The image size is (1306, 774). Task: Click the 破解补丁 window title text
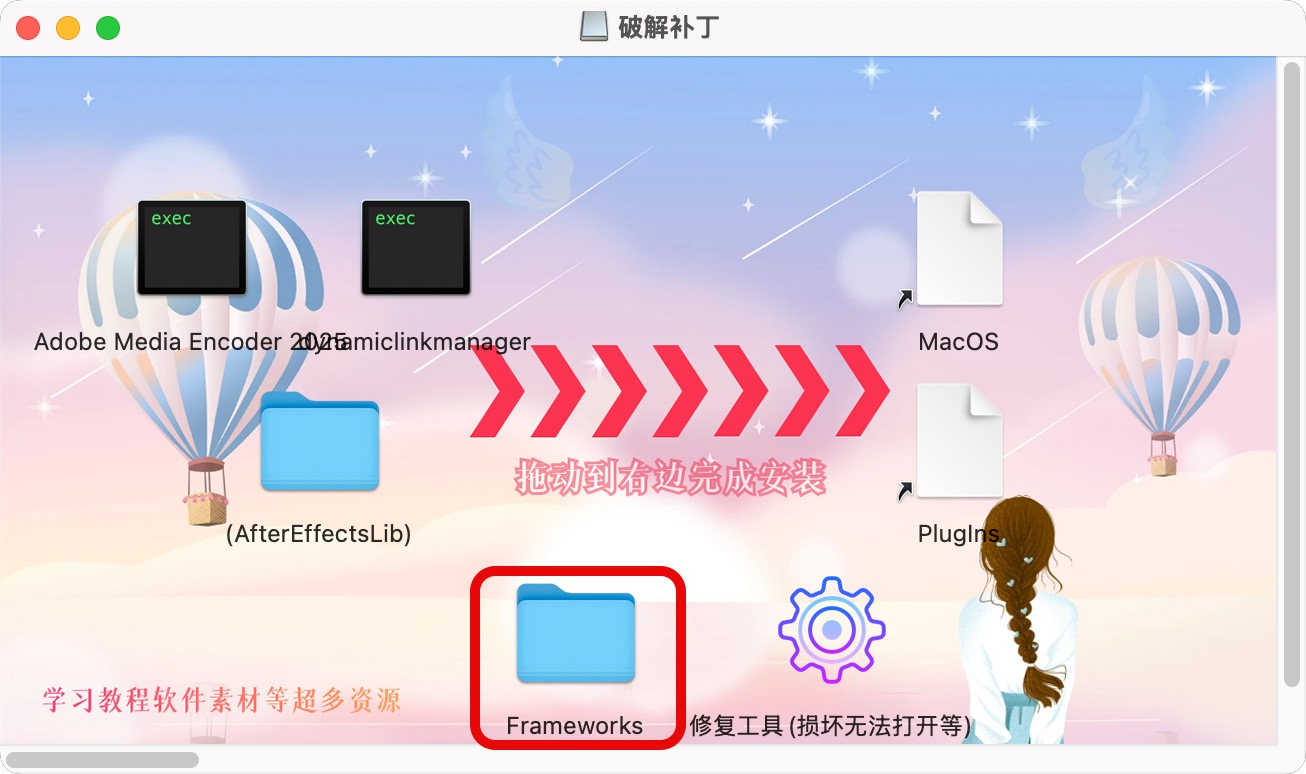pyautogui.click(x=667, y=27)
